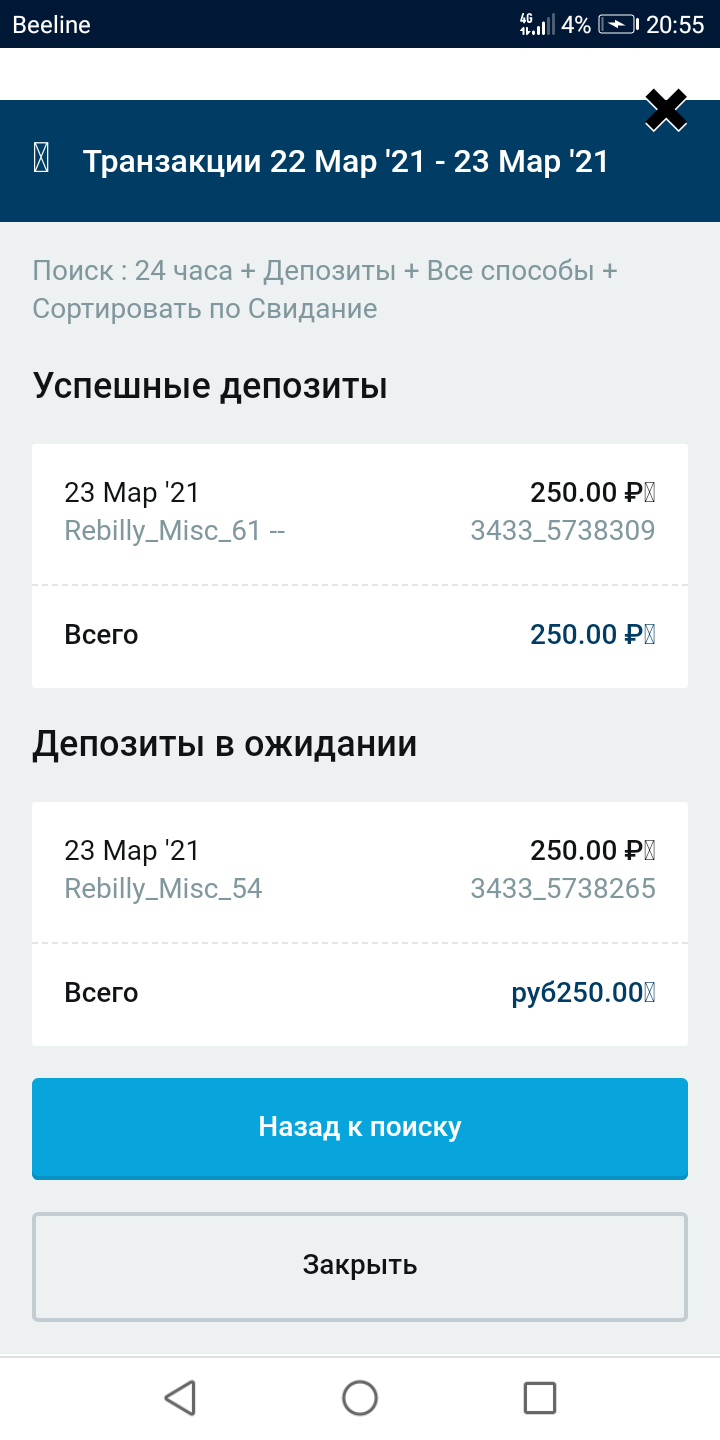Tap transaction ID 3433_5738265
Image resolution: width=720 pixels, height=1440 pixels.
tap(562, 888)
